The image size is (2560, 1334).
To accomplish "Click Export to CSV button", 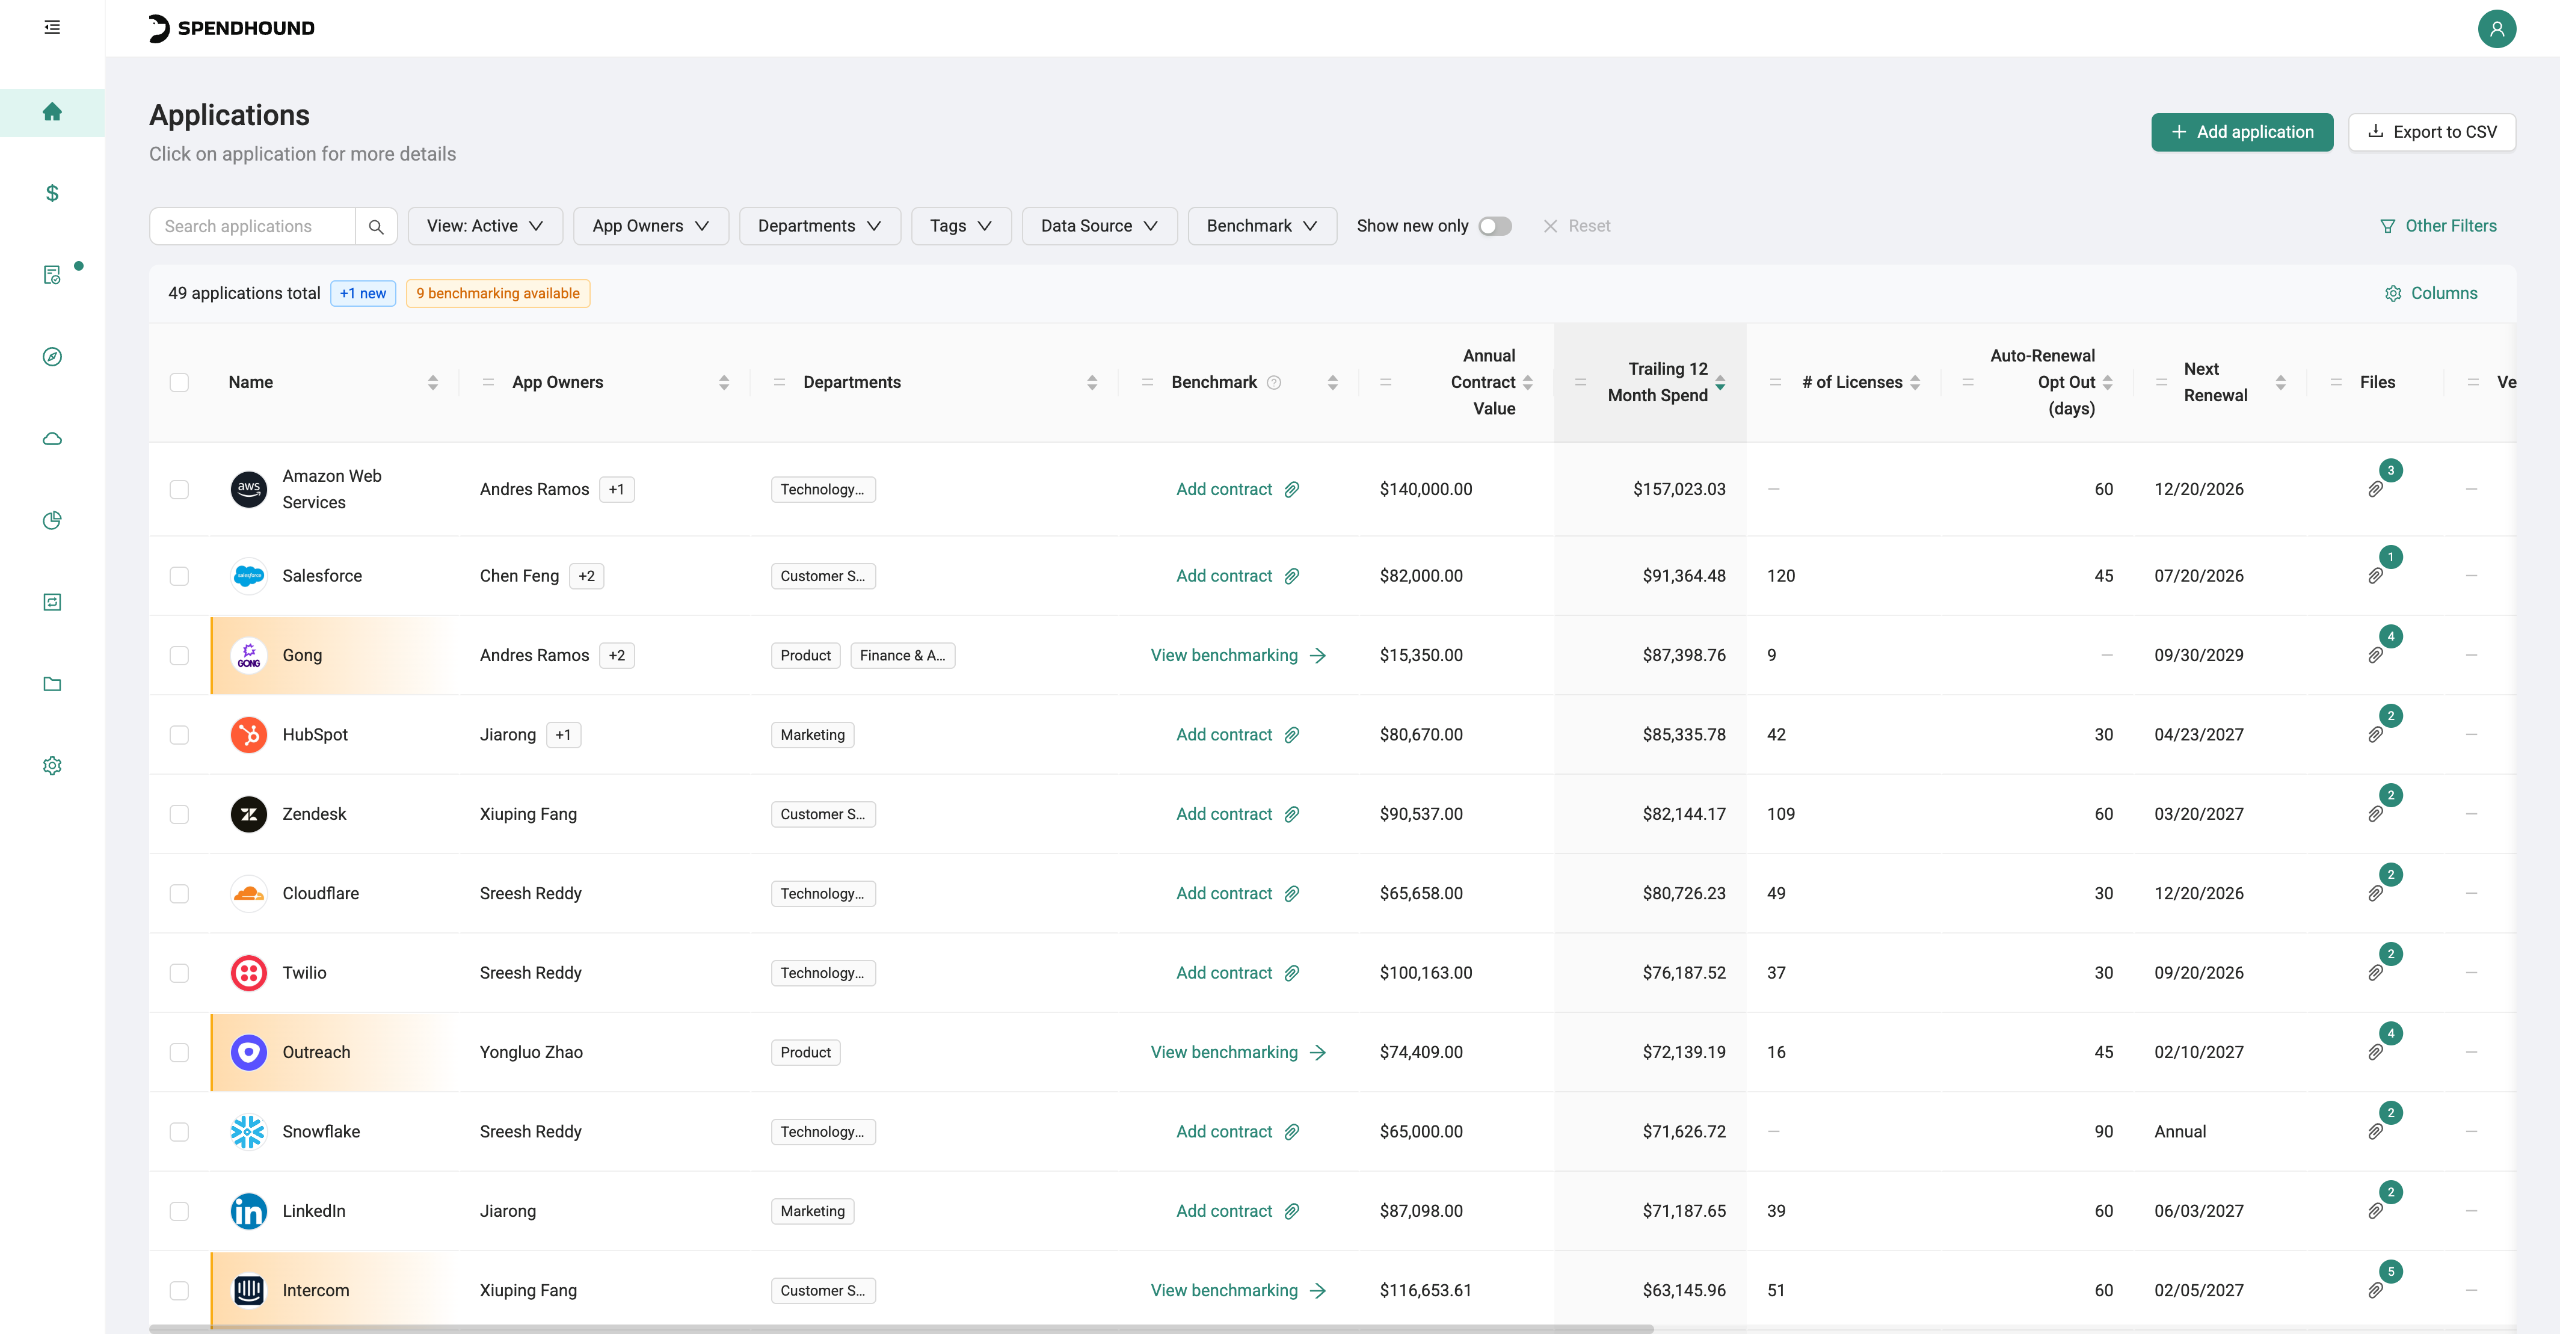I will (x=2432, y=132).
